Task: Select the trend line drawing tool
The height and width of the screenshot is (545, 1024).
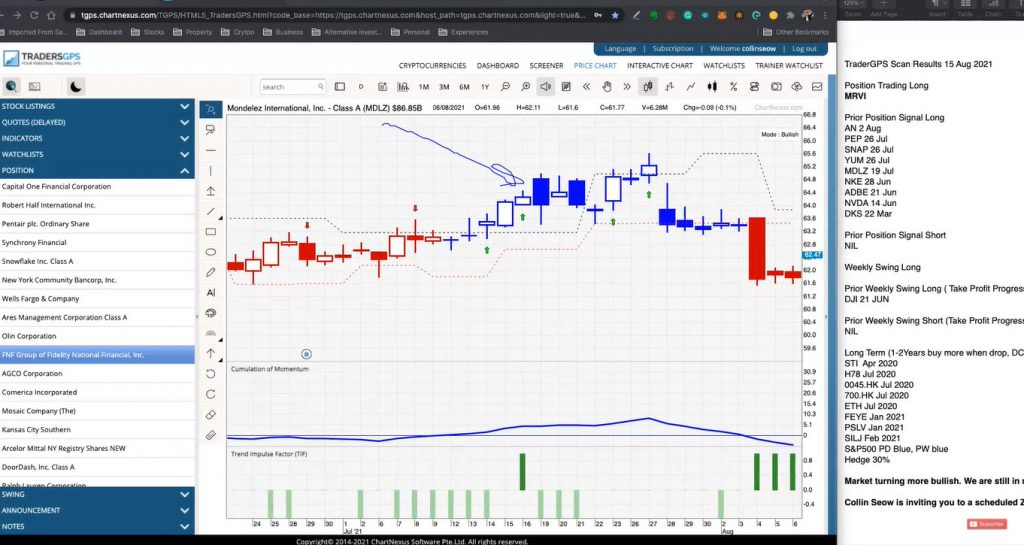Action: [210, 211]
